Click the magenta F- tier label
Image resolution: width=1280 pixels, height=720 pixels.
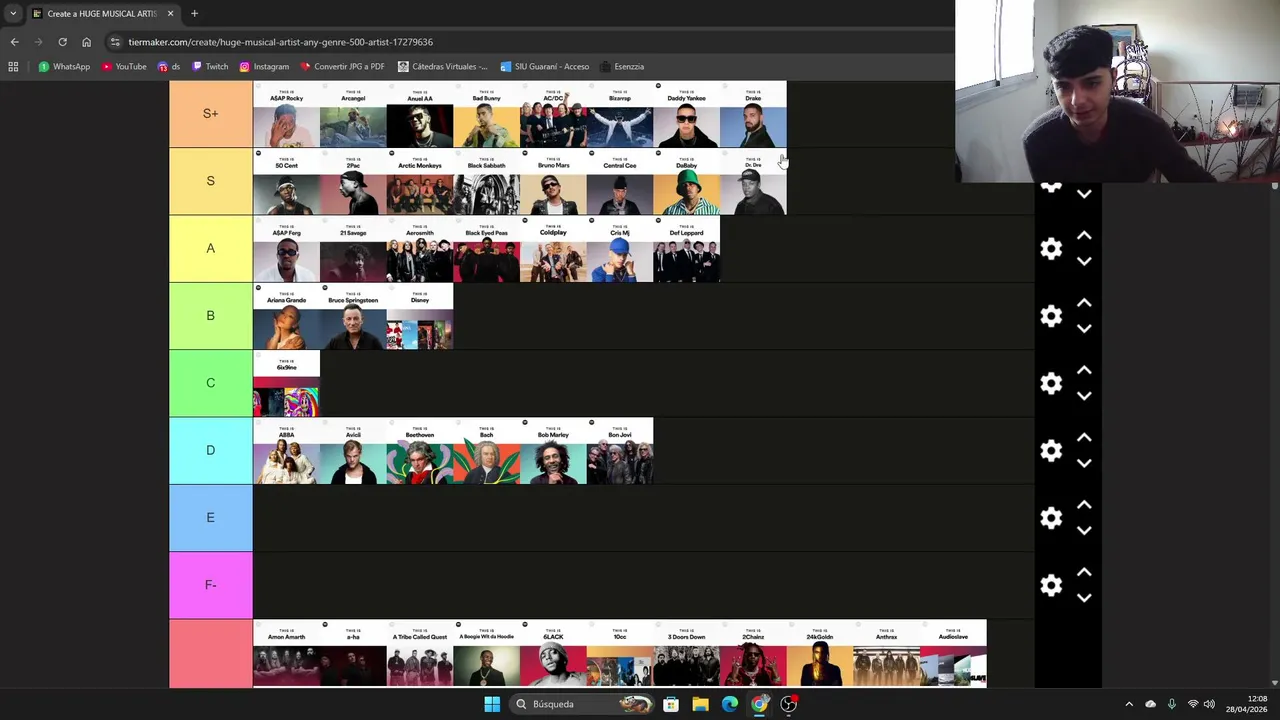210,585
